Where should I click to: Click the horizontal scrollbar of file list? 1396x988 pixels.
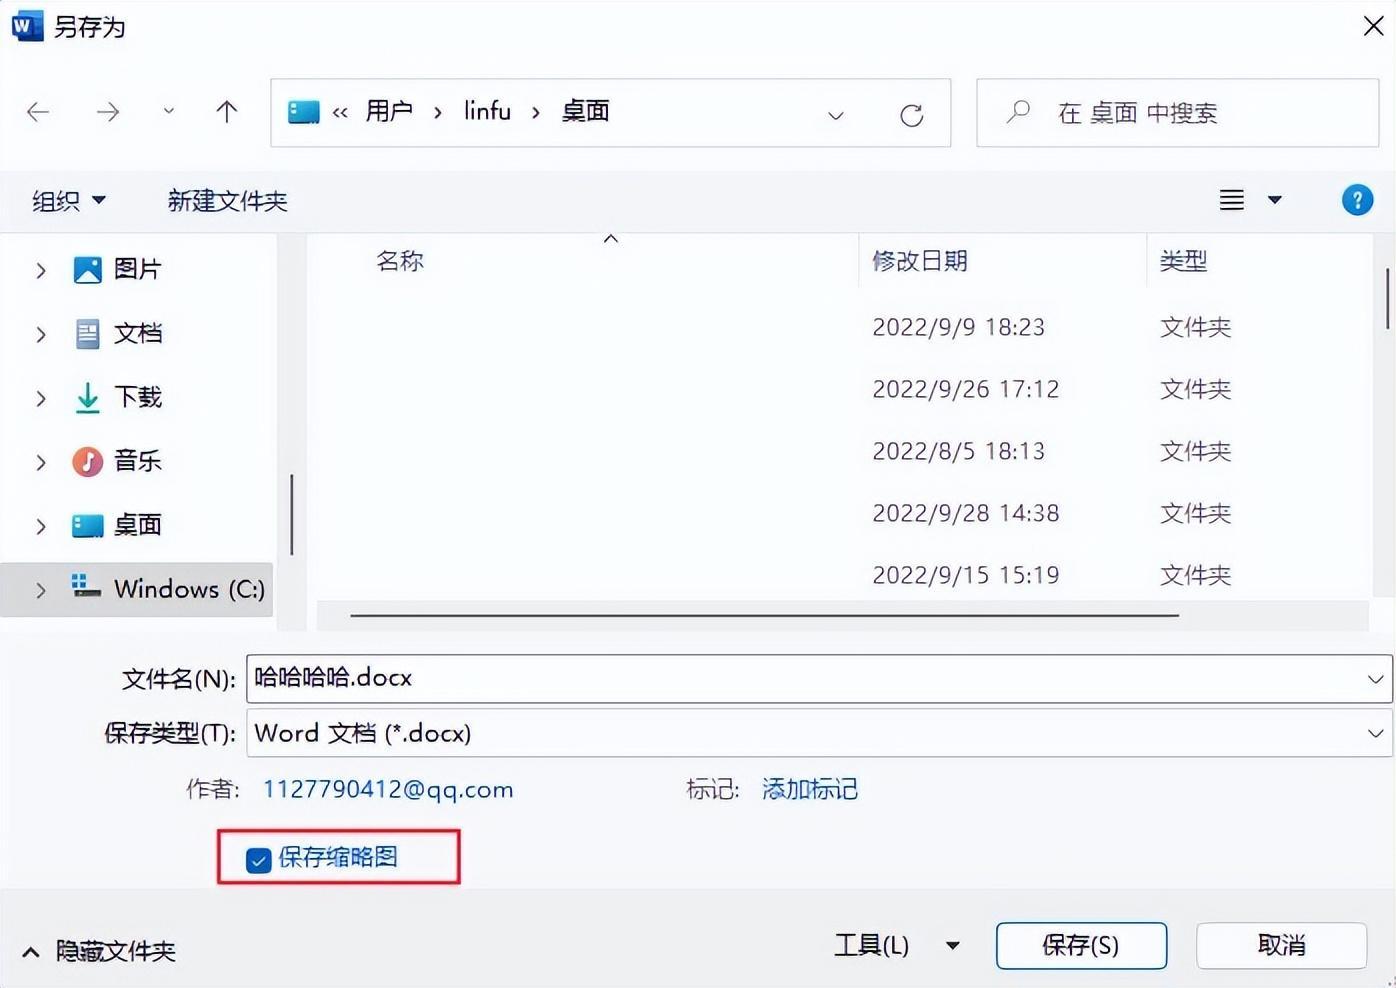click(x=764, y=615)
